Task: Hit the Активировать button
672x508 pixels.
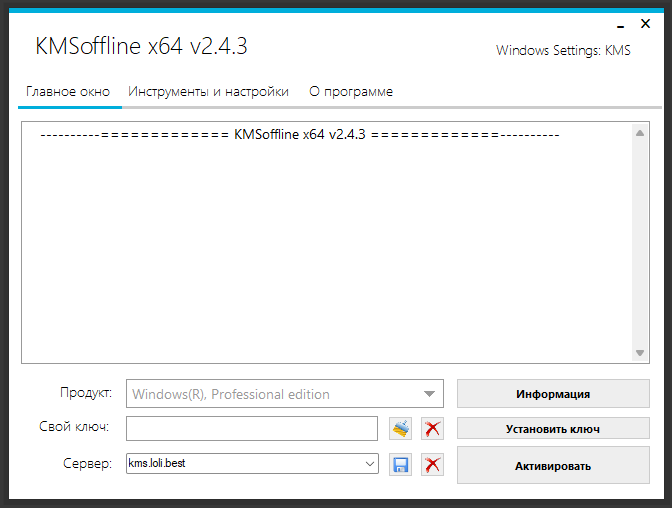Action: 553,466
